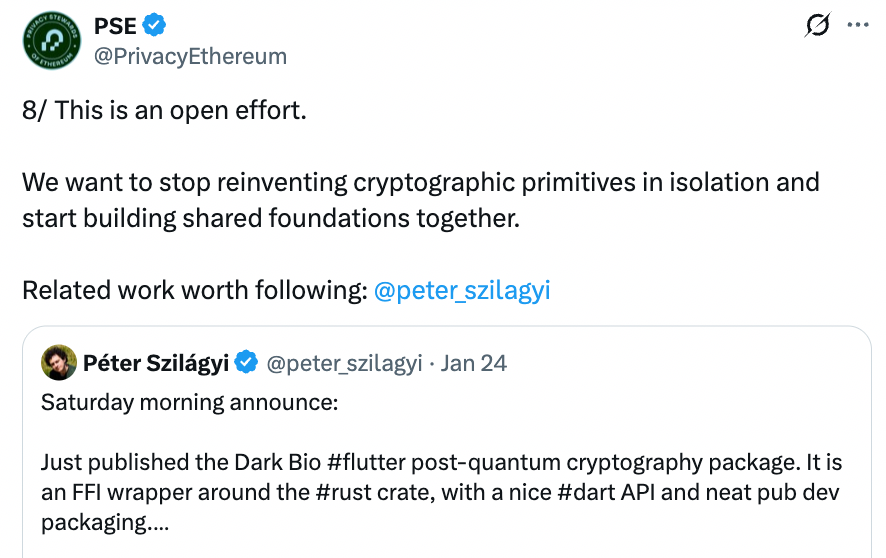This screenshot has width=886, height=558.
Task: Open the Grok actions icon
Action: click(817, 26)
